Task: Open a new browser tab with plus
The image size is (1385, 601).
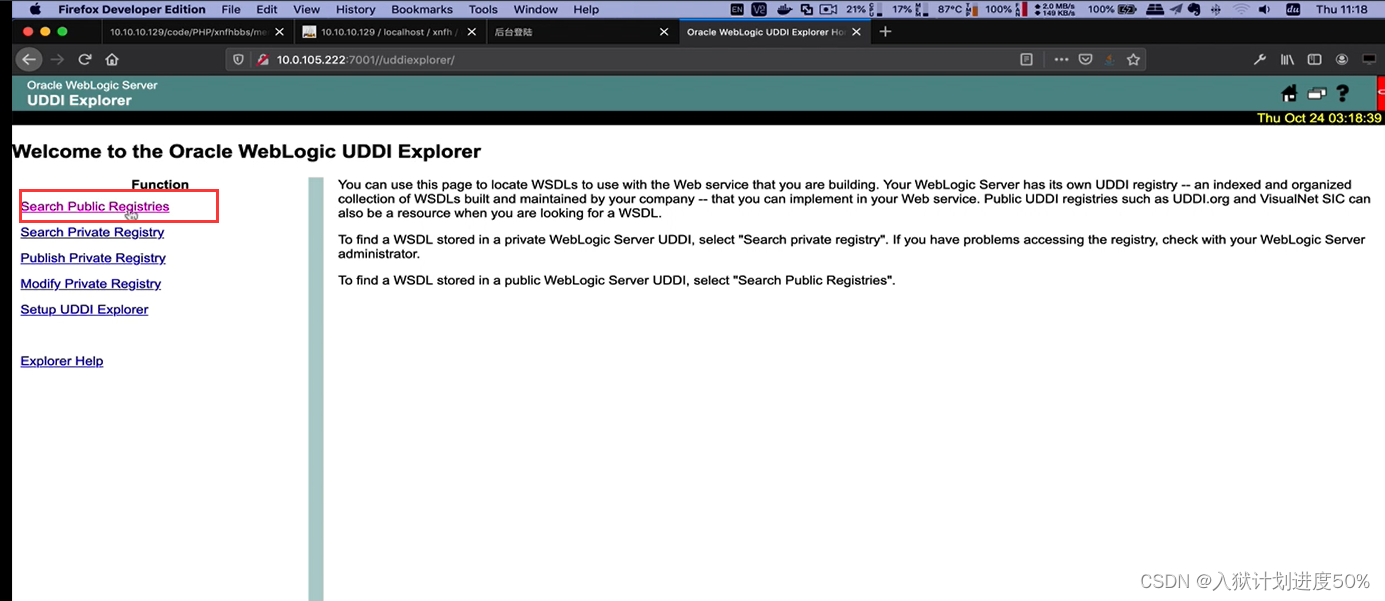Action: (x=885, y=32)
